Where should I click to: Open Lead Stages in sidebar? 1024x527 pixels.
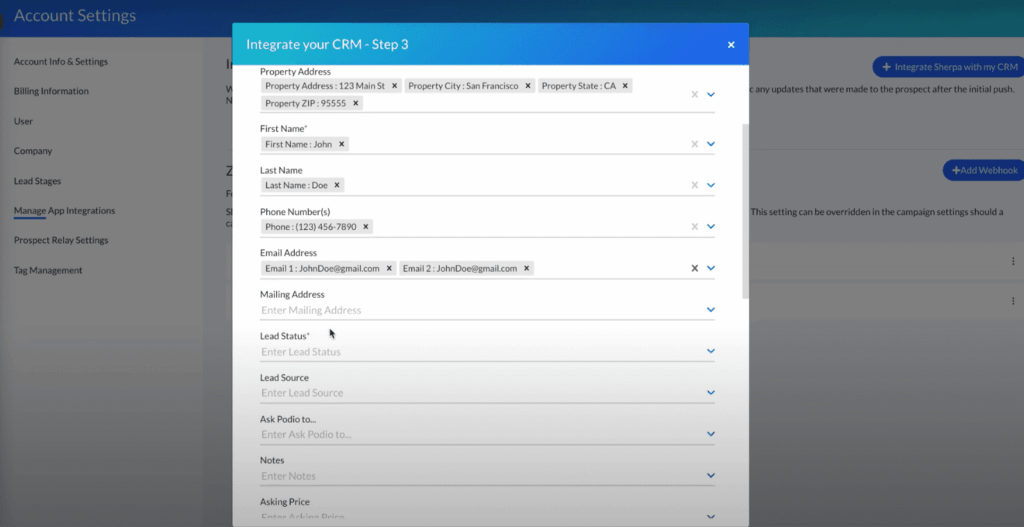click(x=37, y=181)
